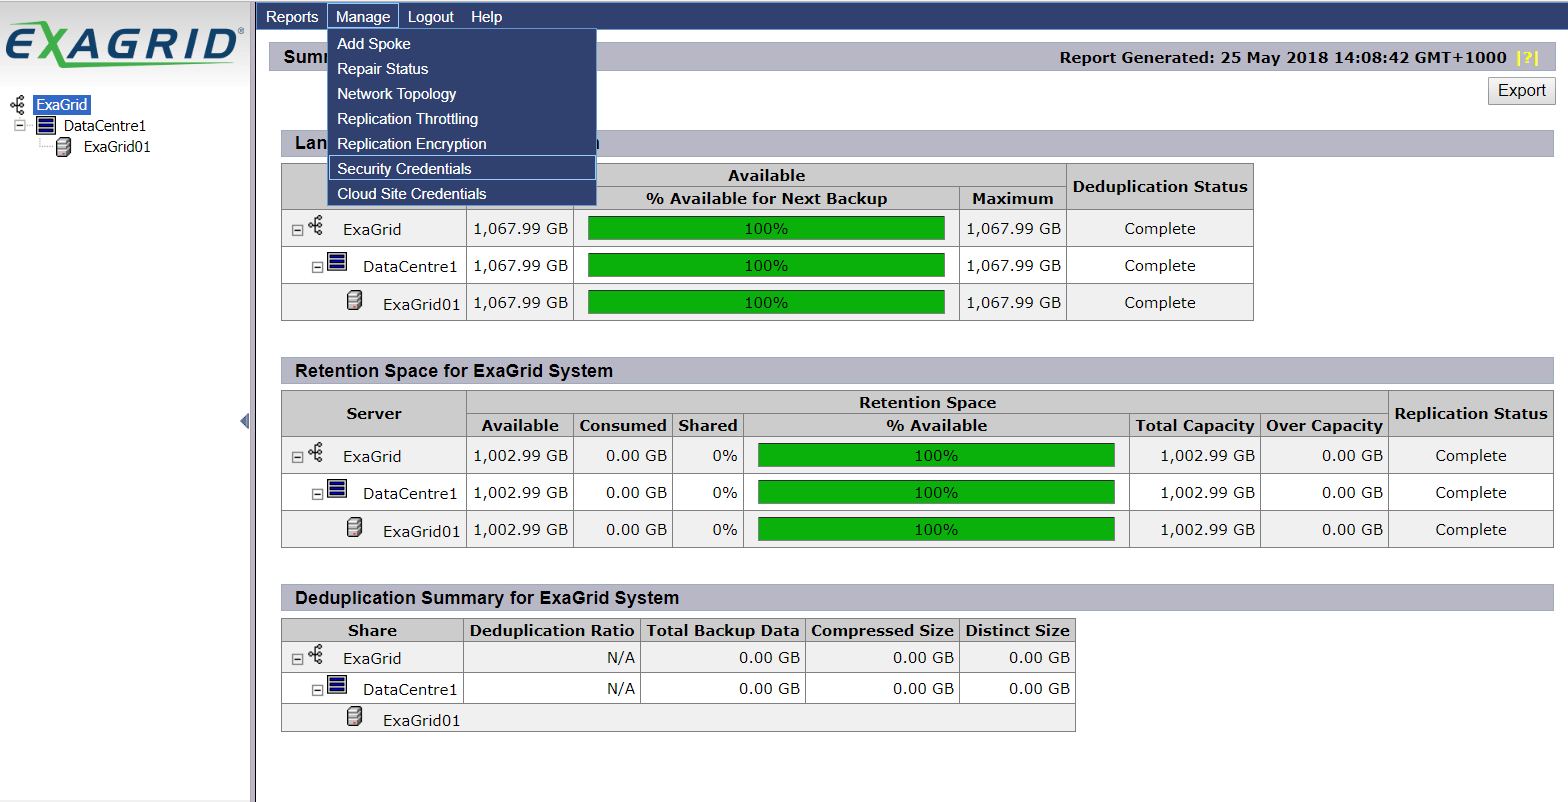Screen dimensions: 1568x802
Task: Click Deduplication Ratio column header
Action: click(552, 631)
